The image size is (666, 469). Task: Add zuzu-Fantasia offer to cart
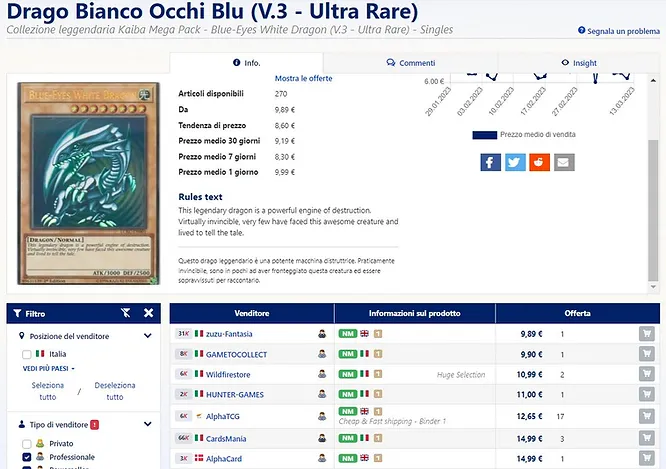pyautogui.click(x=646, y=334)
